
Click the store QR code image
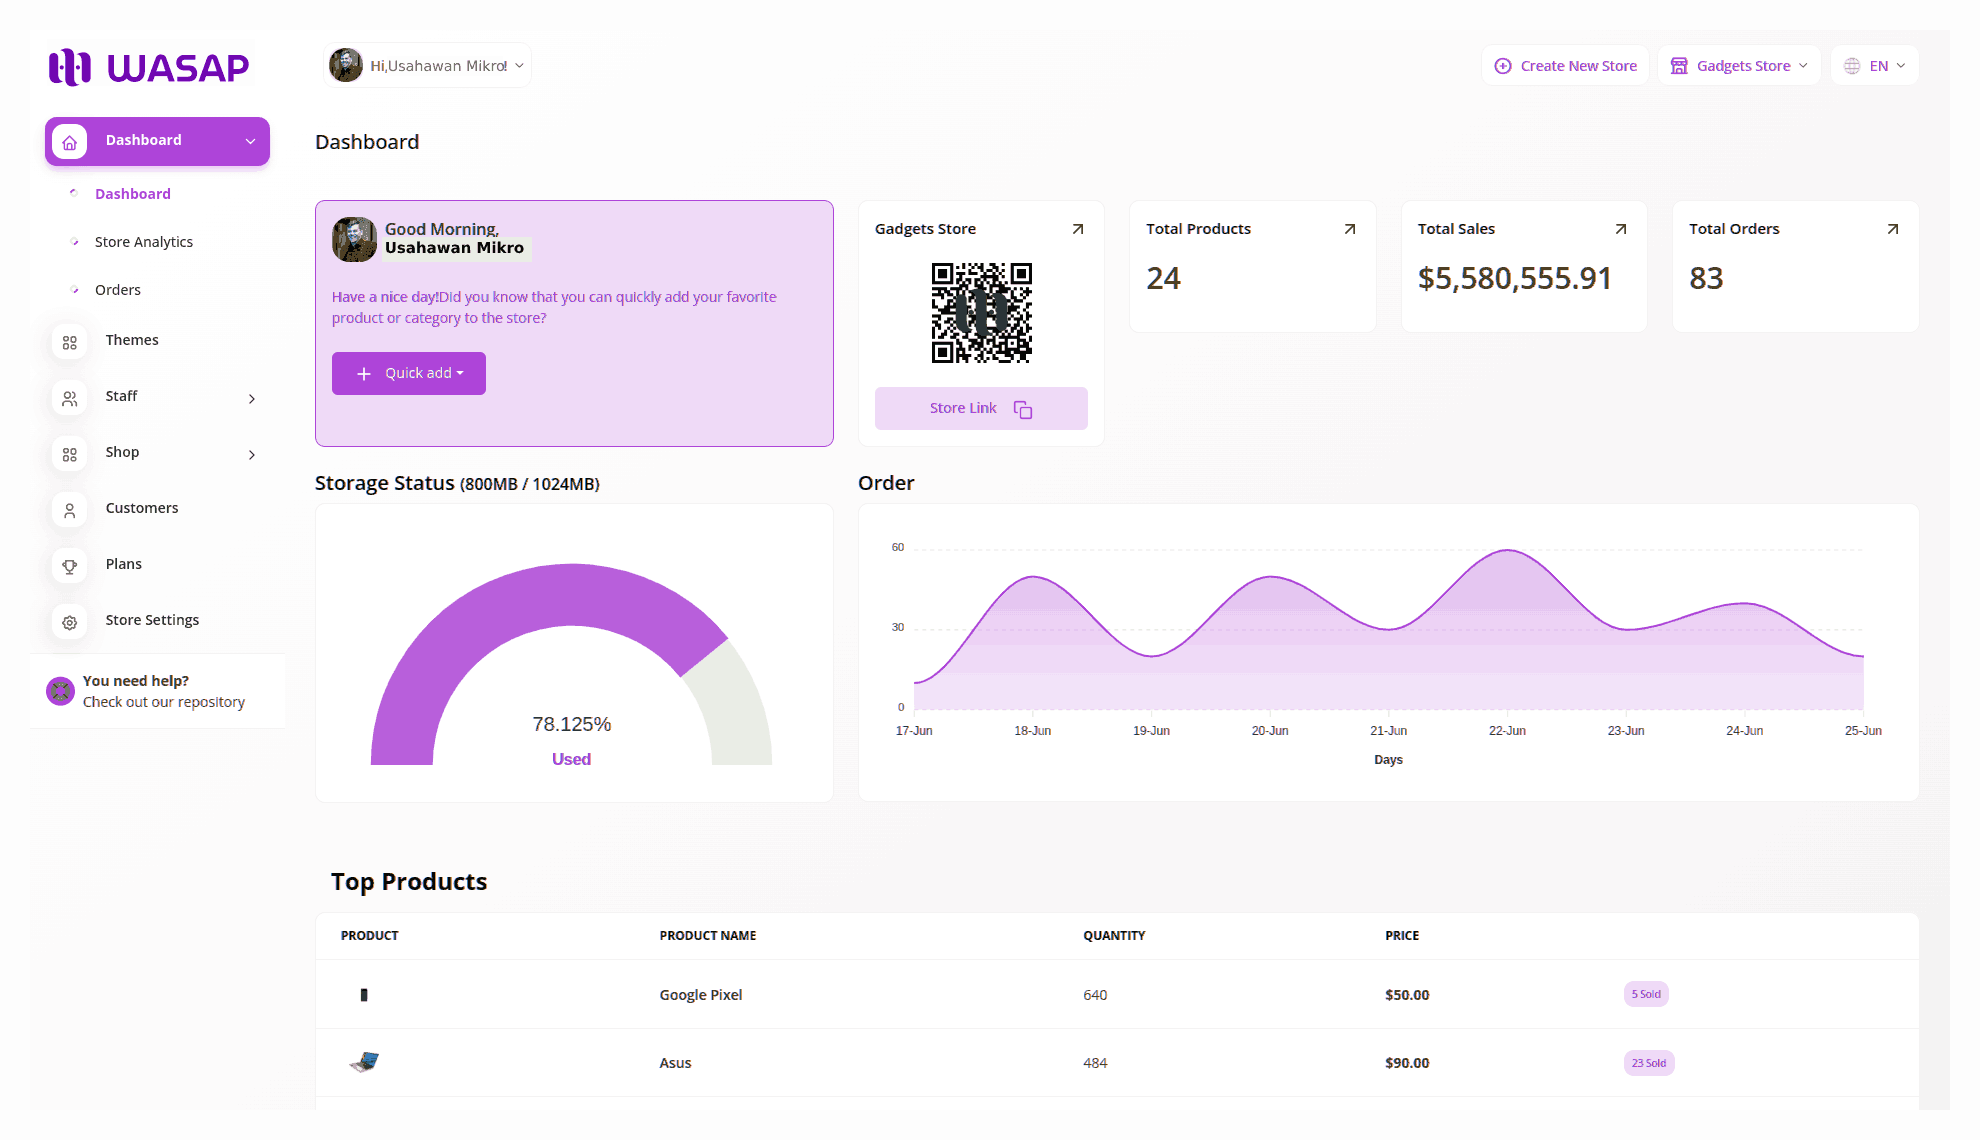pos(981,313)
